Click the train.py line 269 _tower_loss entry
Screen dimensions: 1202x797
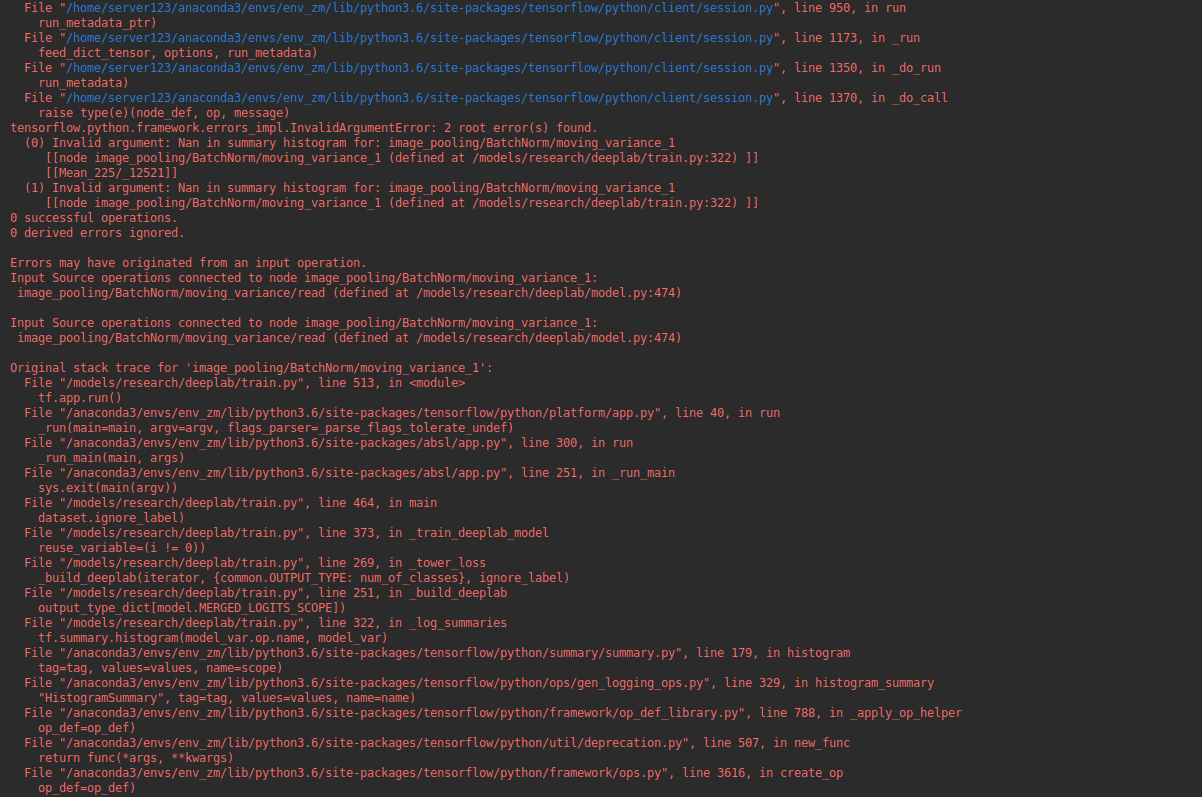255,562
